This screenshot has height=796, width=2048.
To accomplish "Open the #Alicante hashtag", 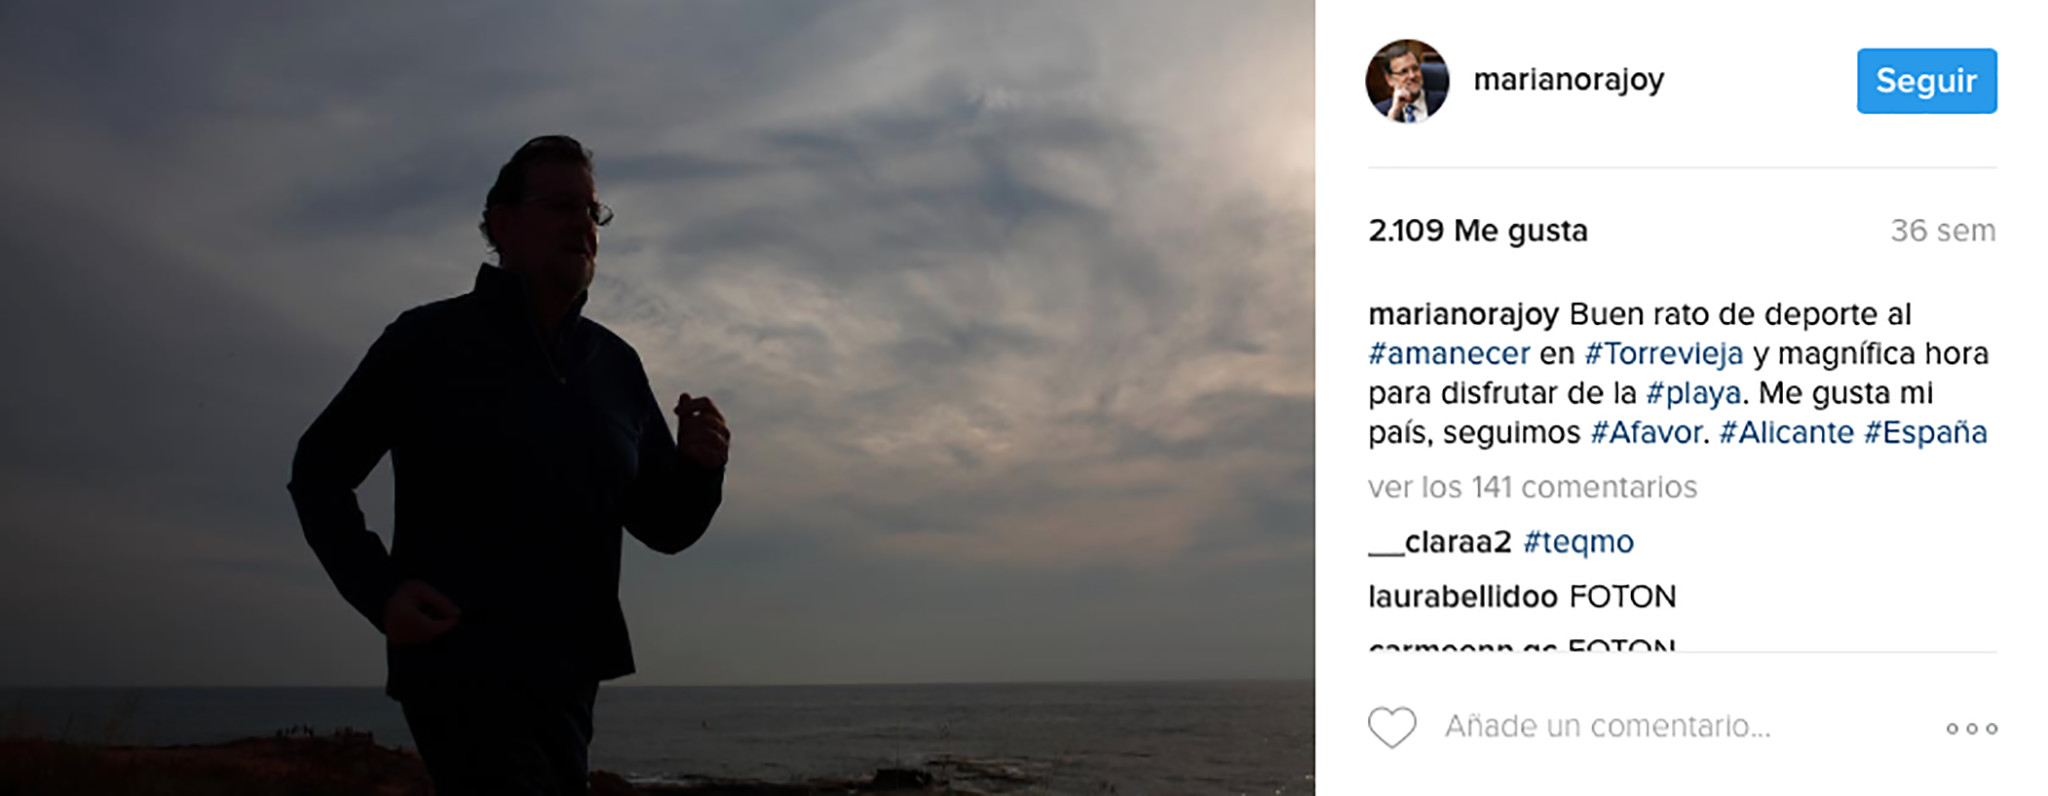I will tap(1786, 432).
